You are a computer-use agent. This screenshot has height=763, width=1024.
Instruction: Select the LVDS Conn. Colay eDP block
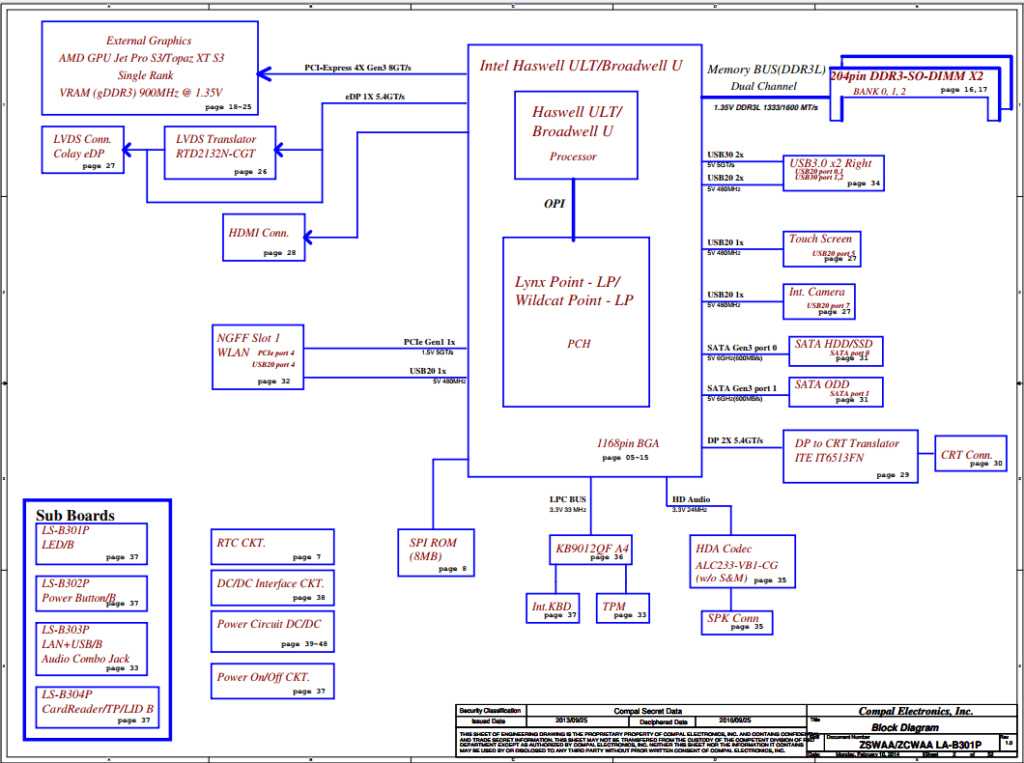tap(83, 150)
